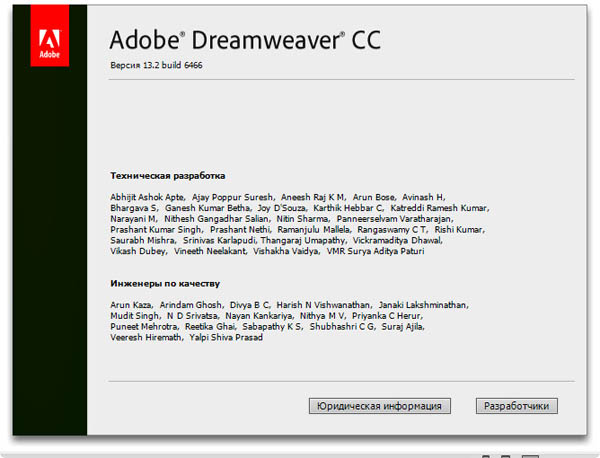This screenshot has height=458, width=600.
Task: Click the name Nithesh Gangadhar Salian
Action: tap(216, 218)
